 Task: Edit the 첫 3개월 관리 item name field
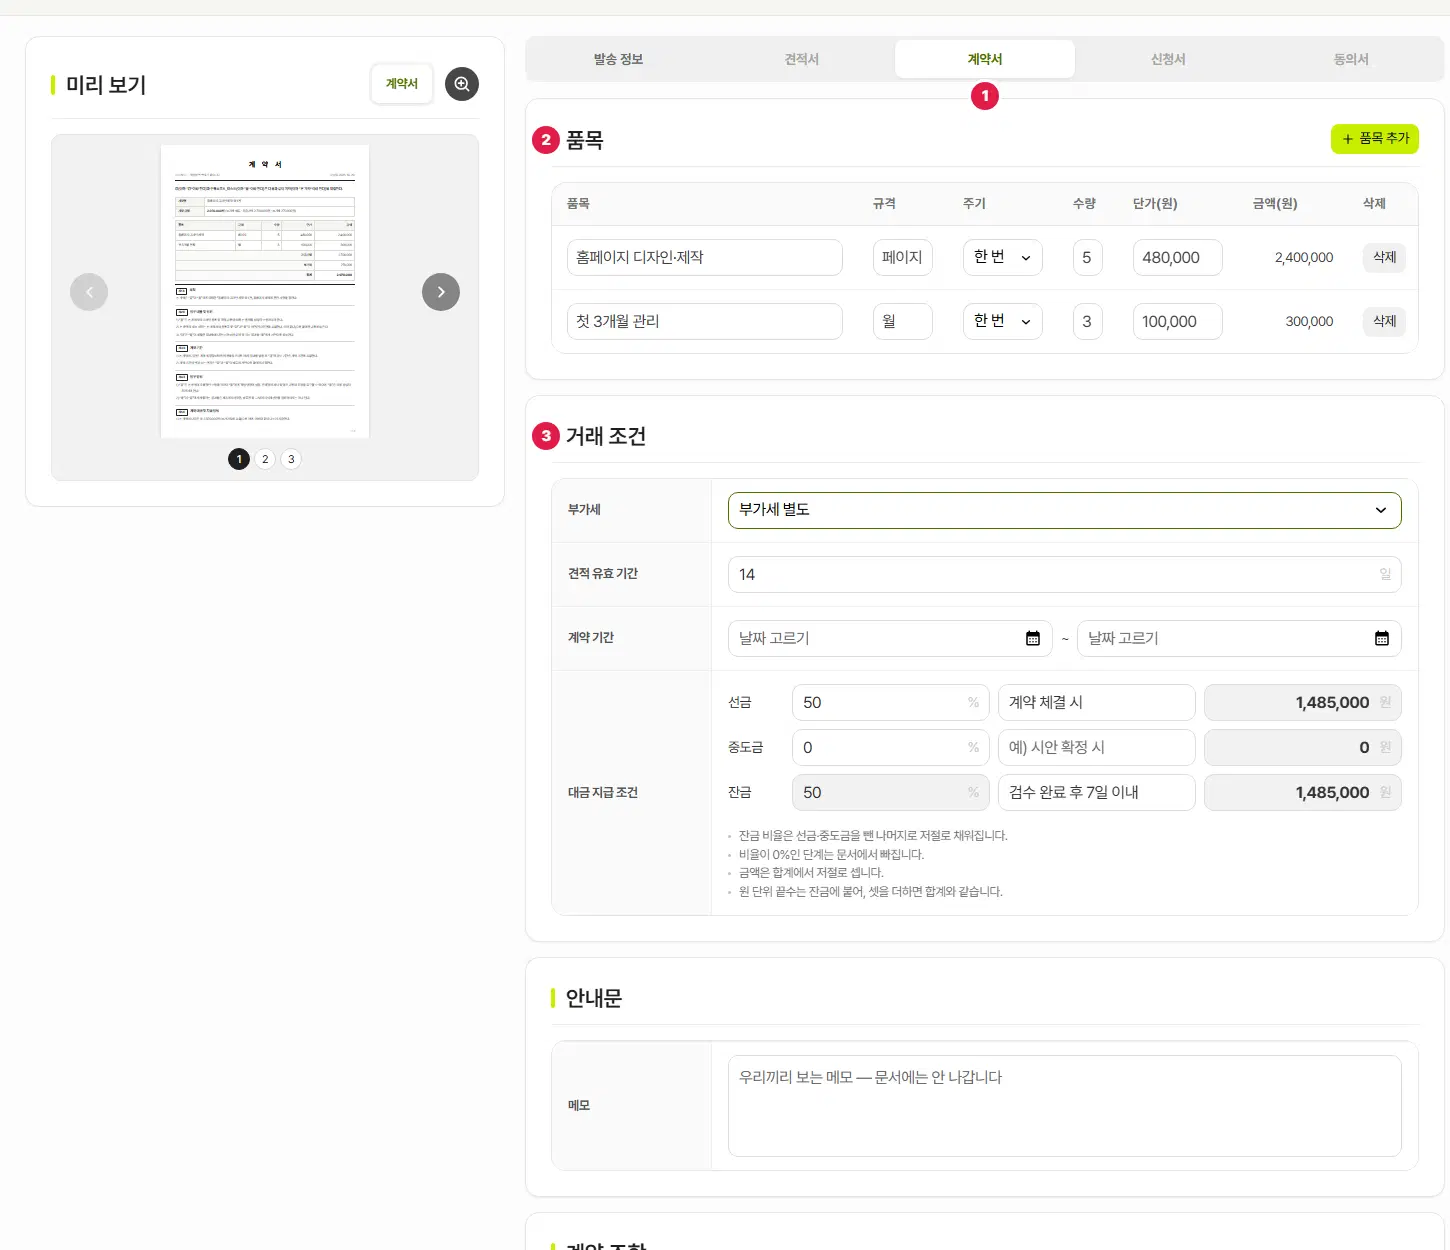(x=705, y=321)
